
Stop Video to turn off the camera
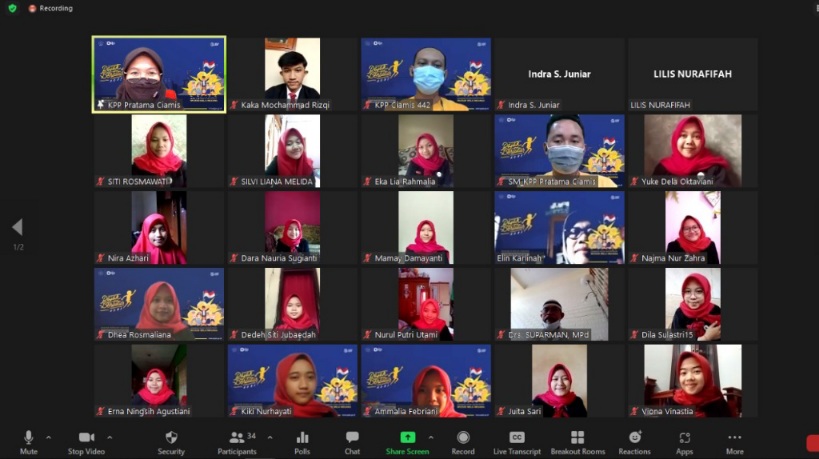coord(86,441)
